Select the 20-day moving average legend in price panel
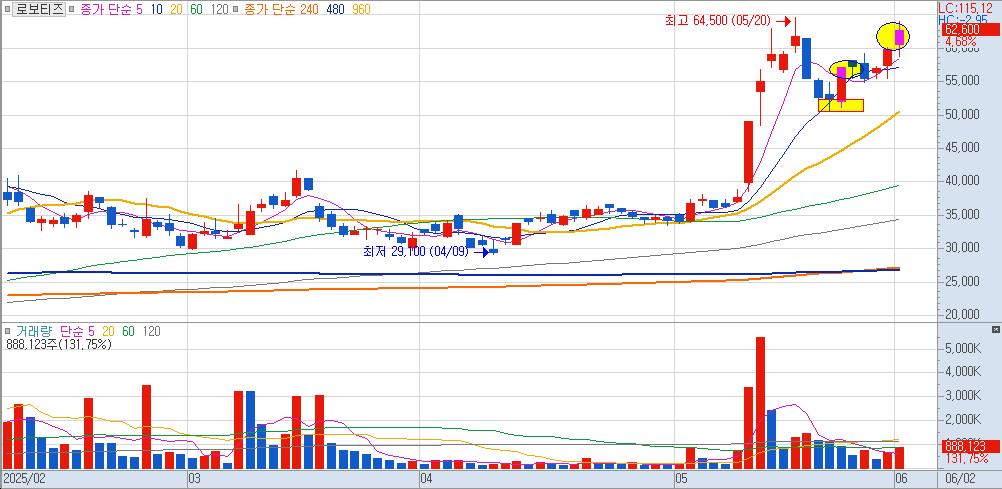 point(177,9)
